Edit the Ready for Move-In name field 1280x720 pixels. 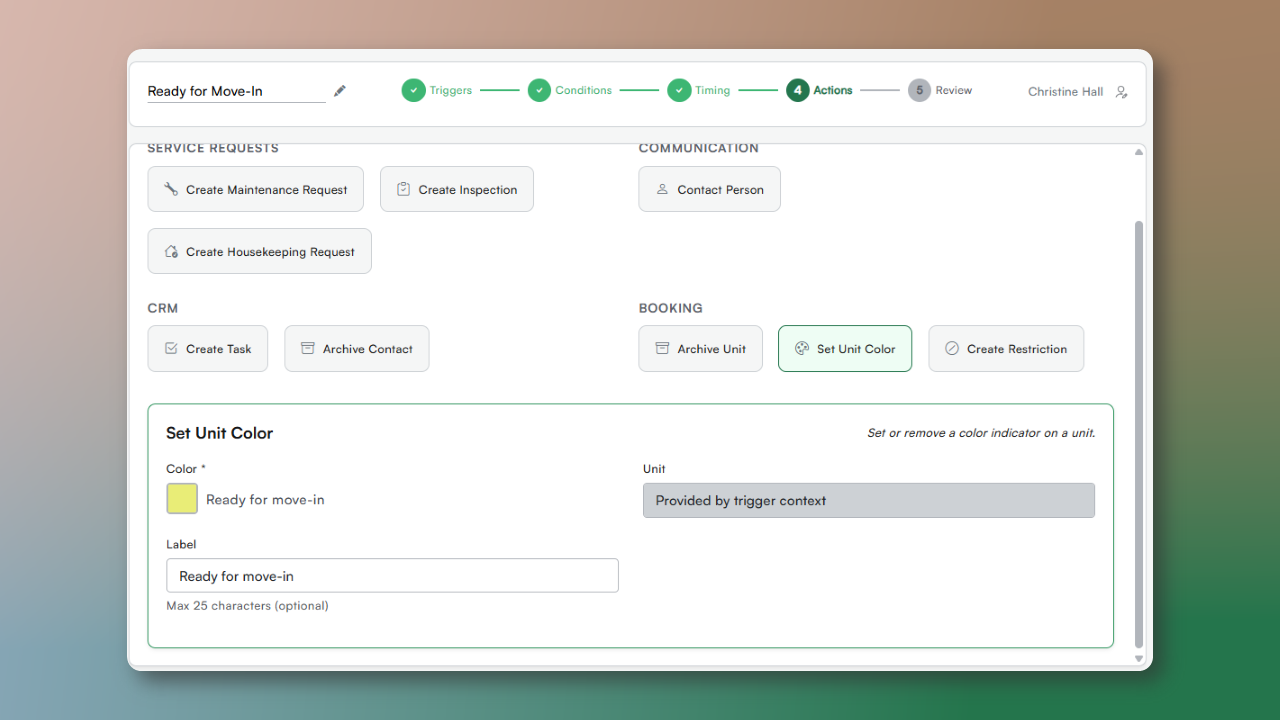click(x=236, y=91)
